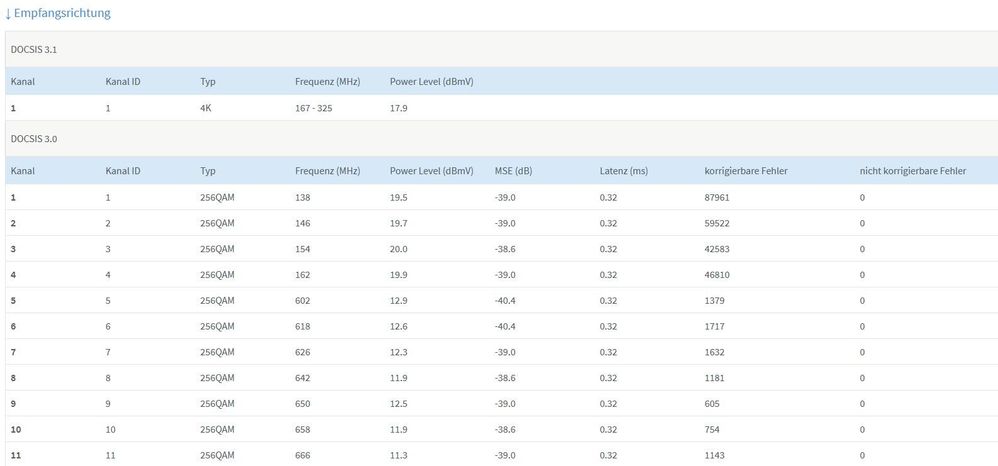Click correctable errors value 46810
This screenshot has height=466, width=998.
click(x=717, y=275)
